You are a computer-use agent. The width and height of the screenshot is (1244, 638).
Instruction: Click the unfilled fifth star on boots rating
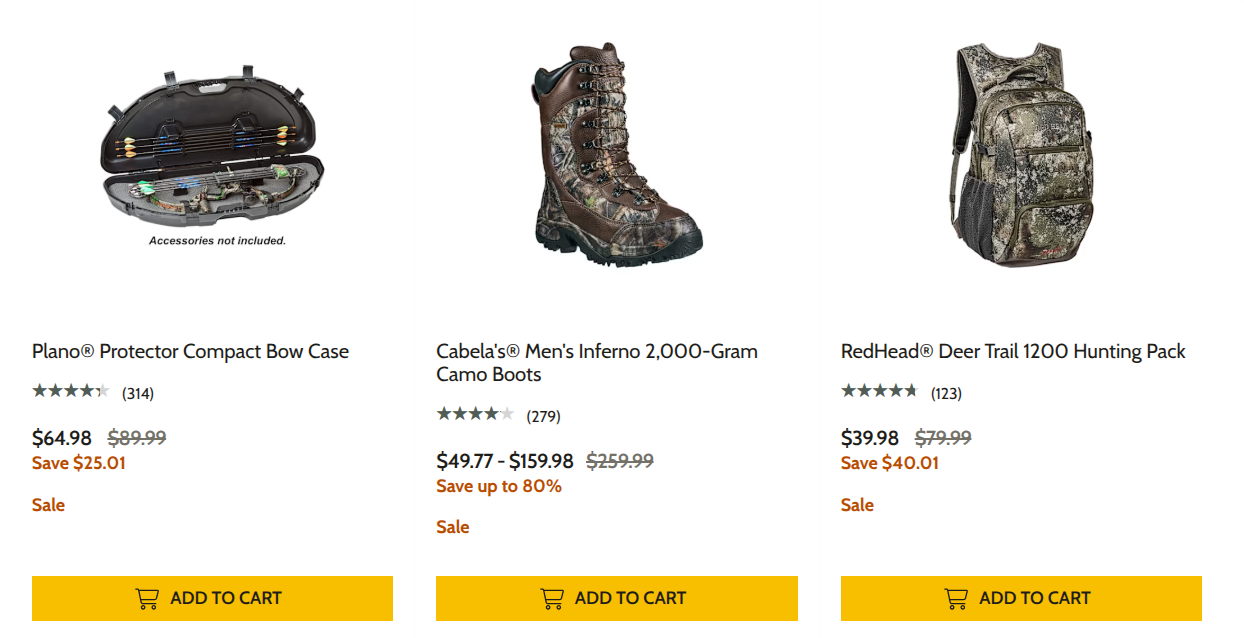coord(508,415)
